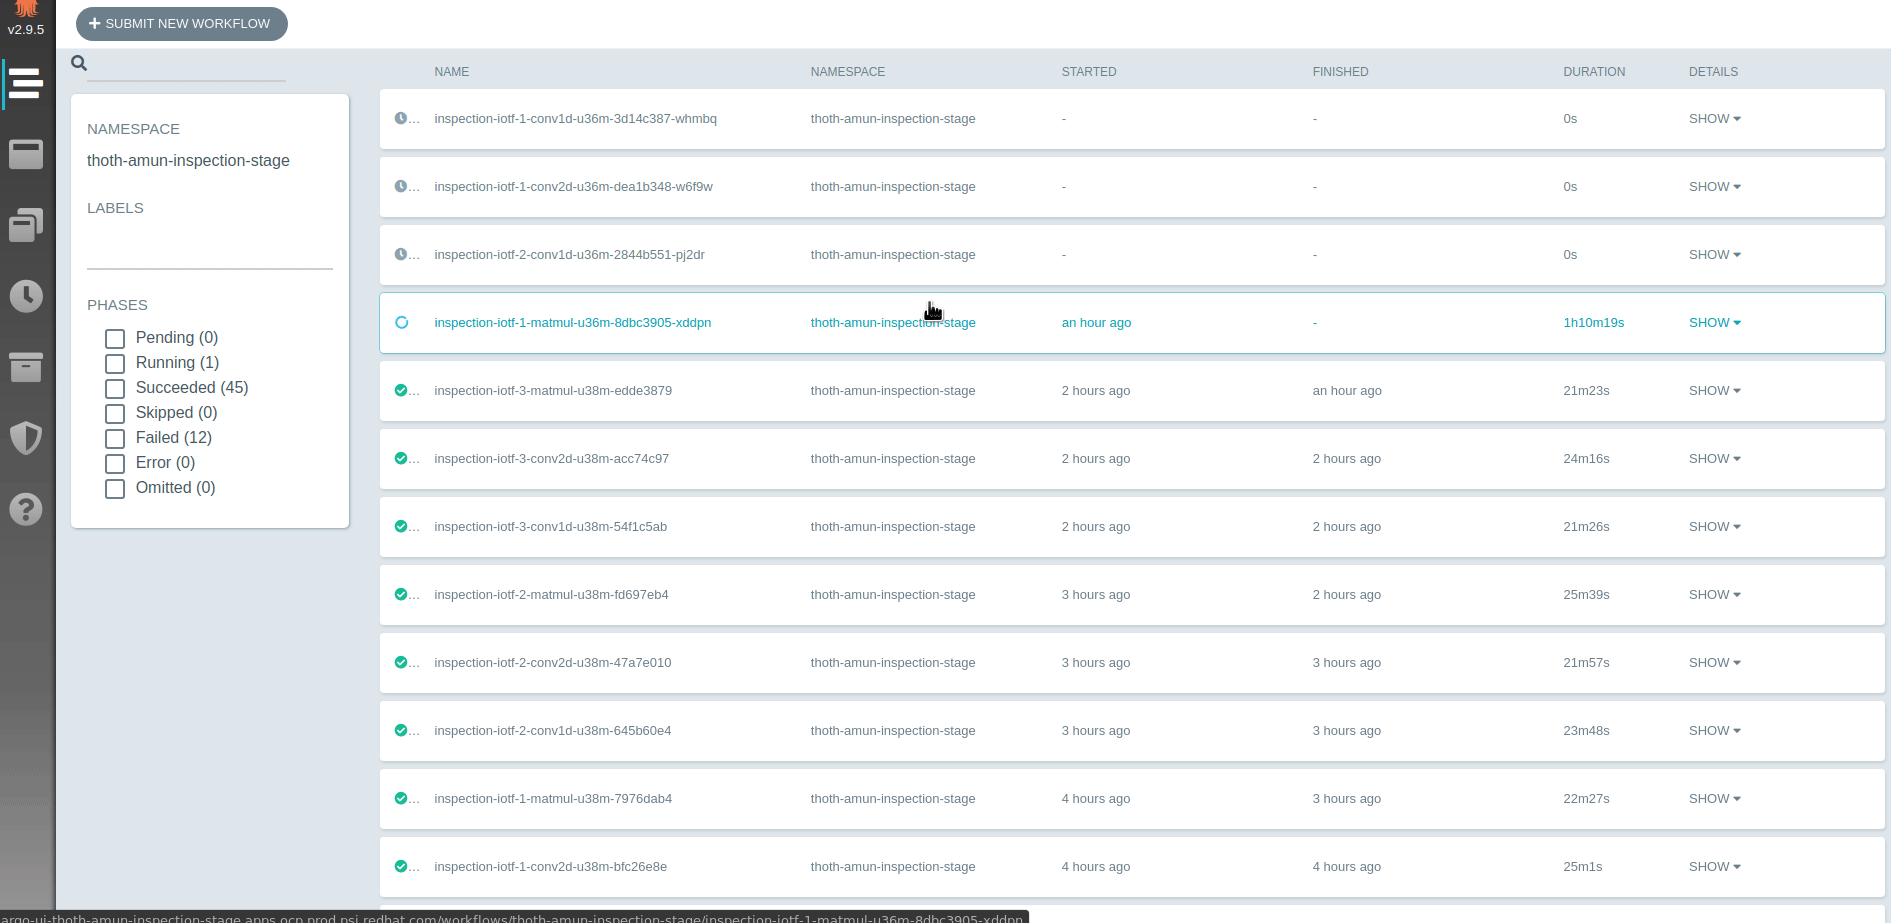Expand SHOW details for iotf-3-matmul-u38m-edde3879
This screenshot has width=1891, height=923.
pyautogui.click(x=1715, y=391)
